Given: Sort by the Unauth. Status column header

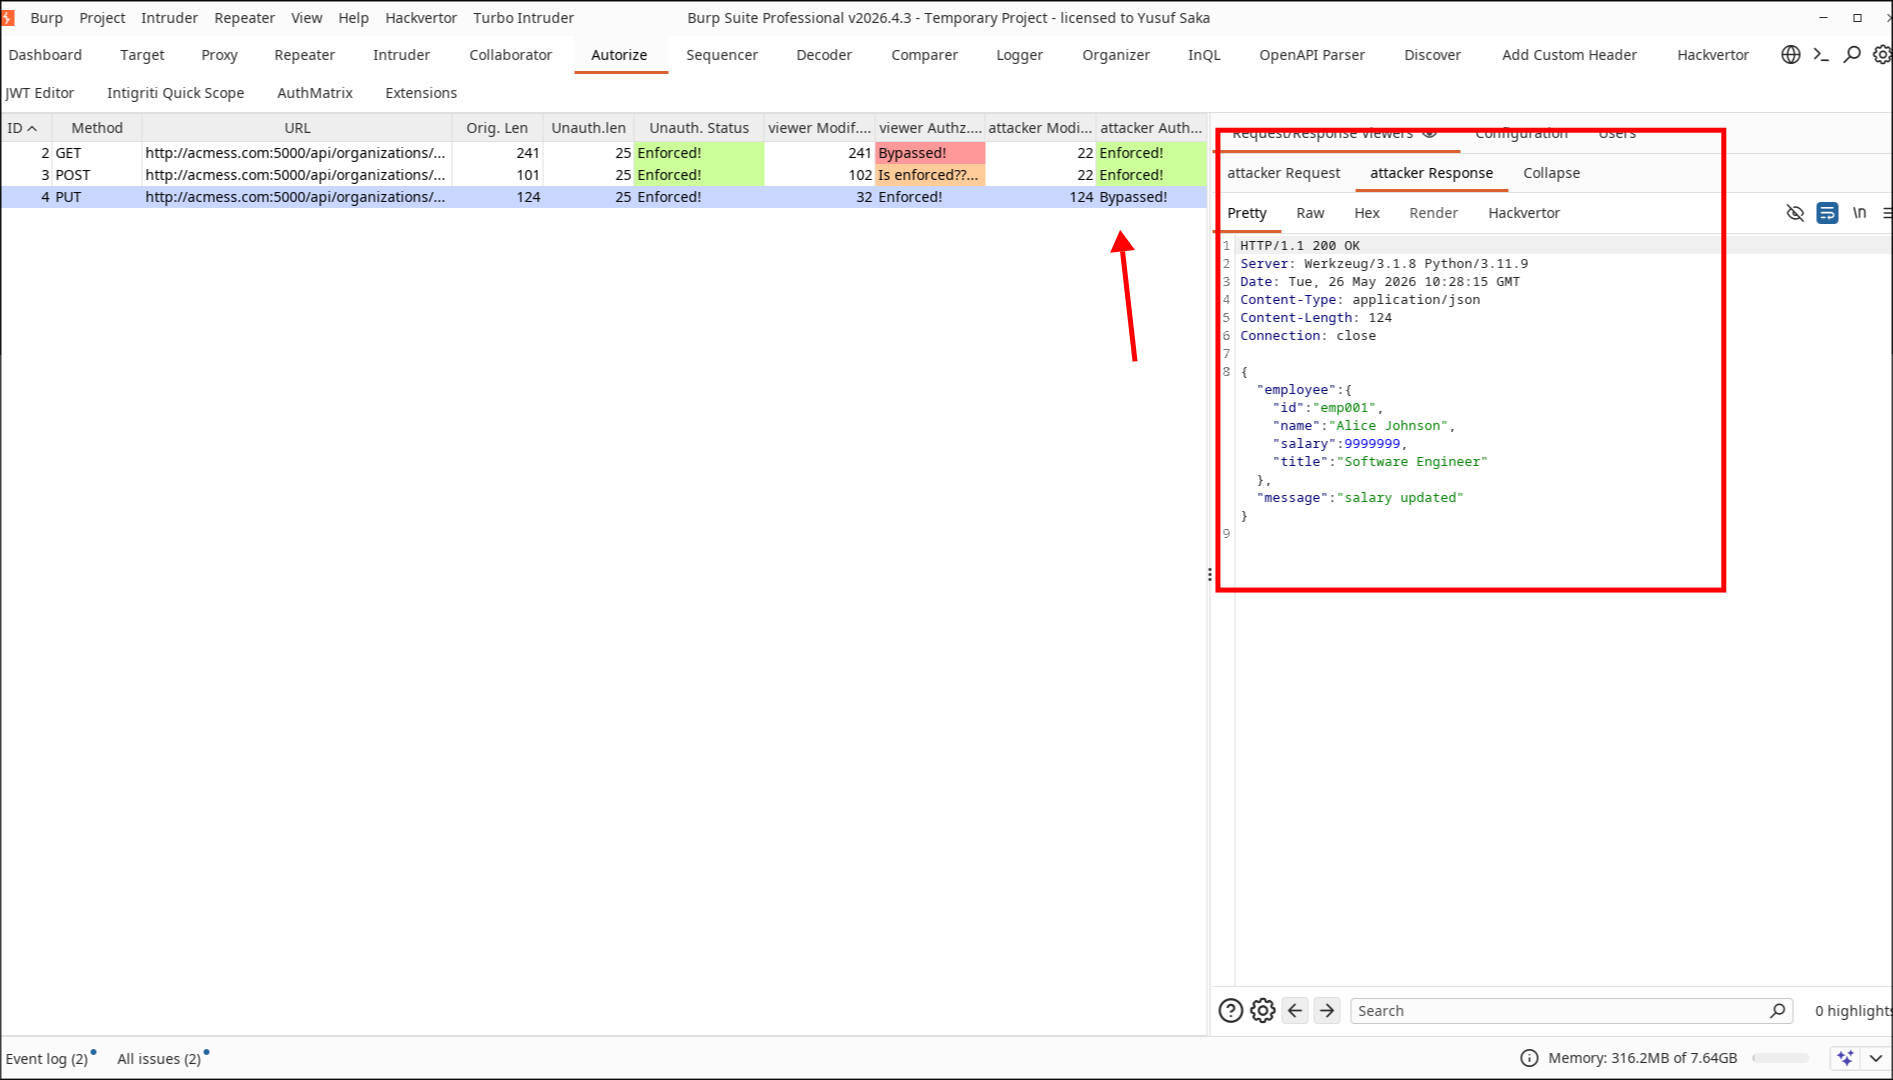Looking at the screenshot, I should coord(699,128).
